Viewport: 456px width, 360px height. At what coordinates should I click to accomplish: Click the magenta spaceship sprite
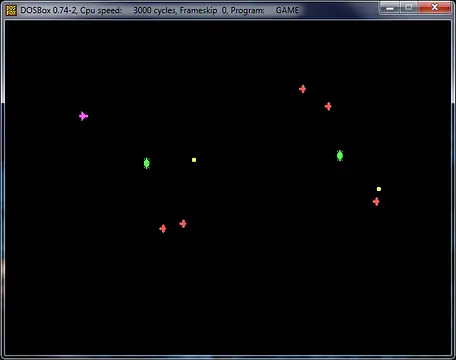point(83,116)
